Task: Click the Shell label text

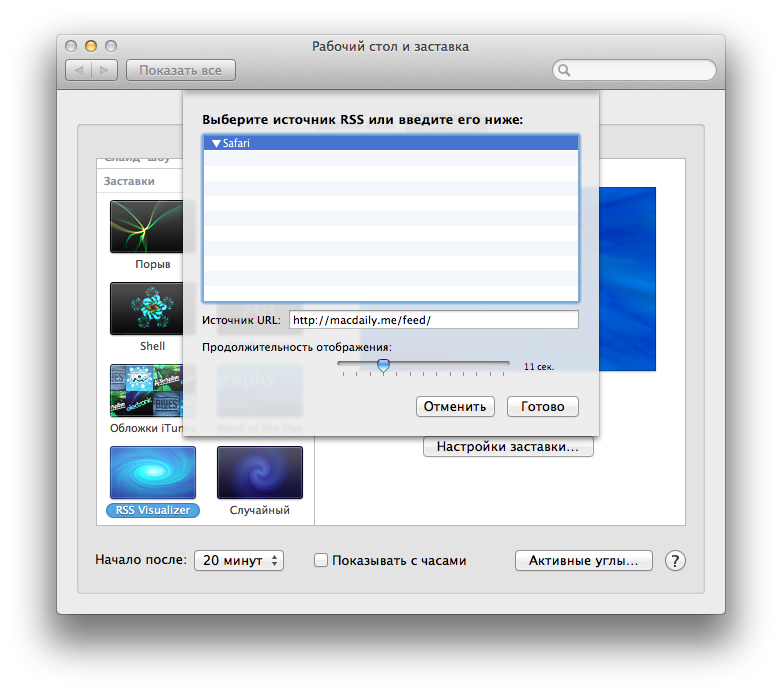Action: (153, 346)
